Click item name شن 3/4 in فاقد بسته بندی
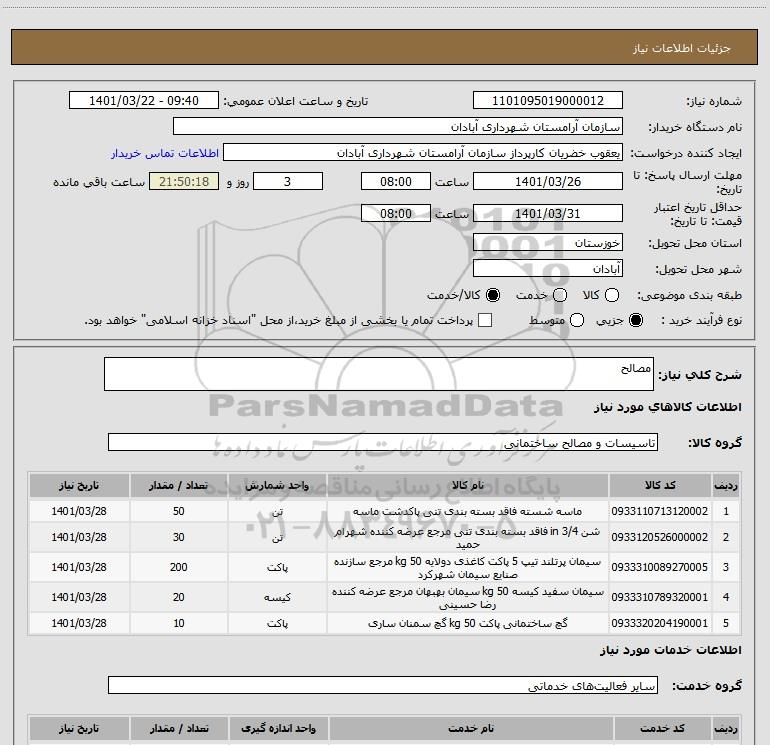The image size is (770, 745). coord(468,538)
